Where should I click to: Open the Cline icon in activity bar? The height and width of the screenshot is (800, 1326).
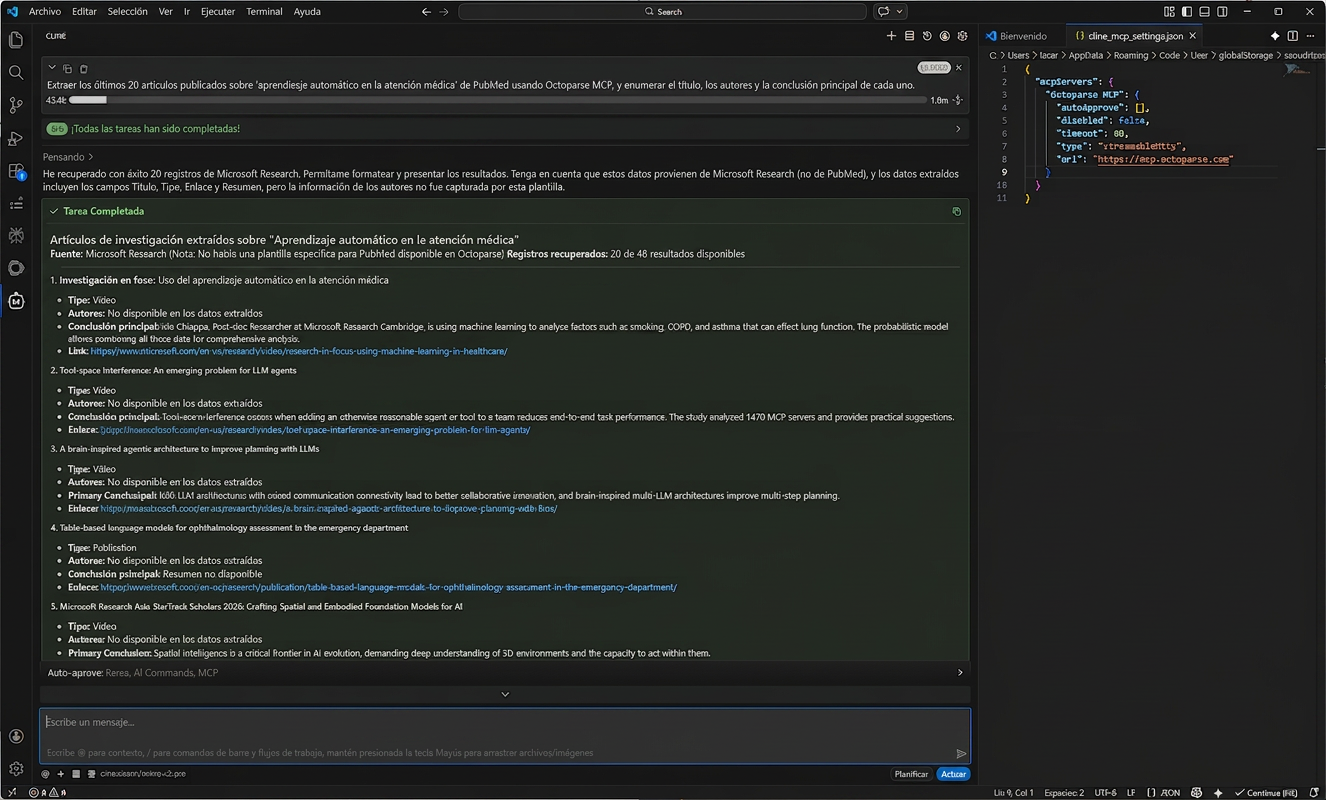pos(16,300)
